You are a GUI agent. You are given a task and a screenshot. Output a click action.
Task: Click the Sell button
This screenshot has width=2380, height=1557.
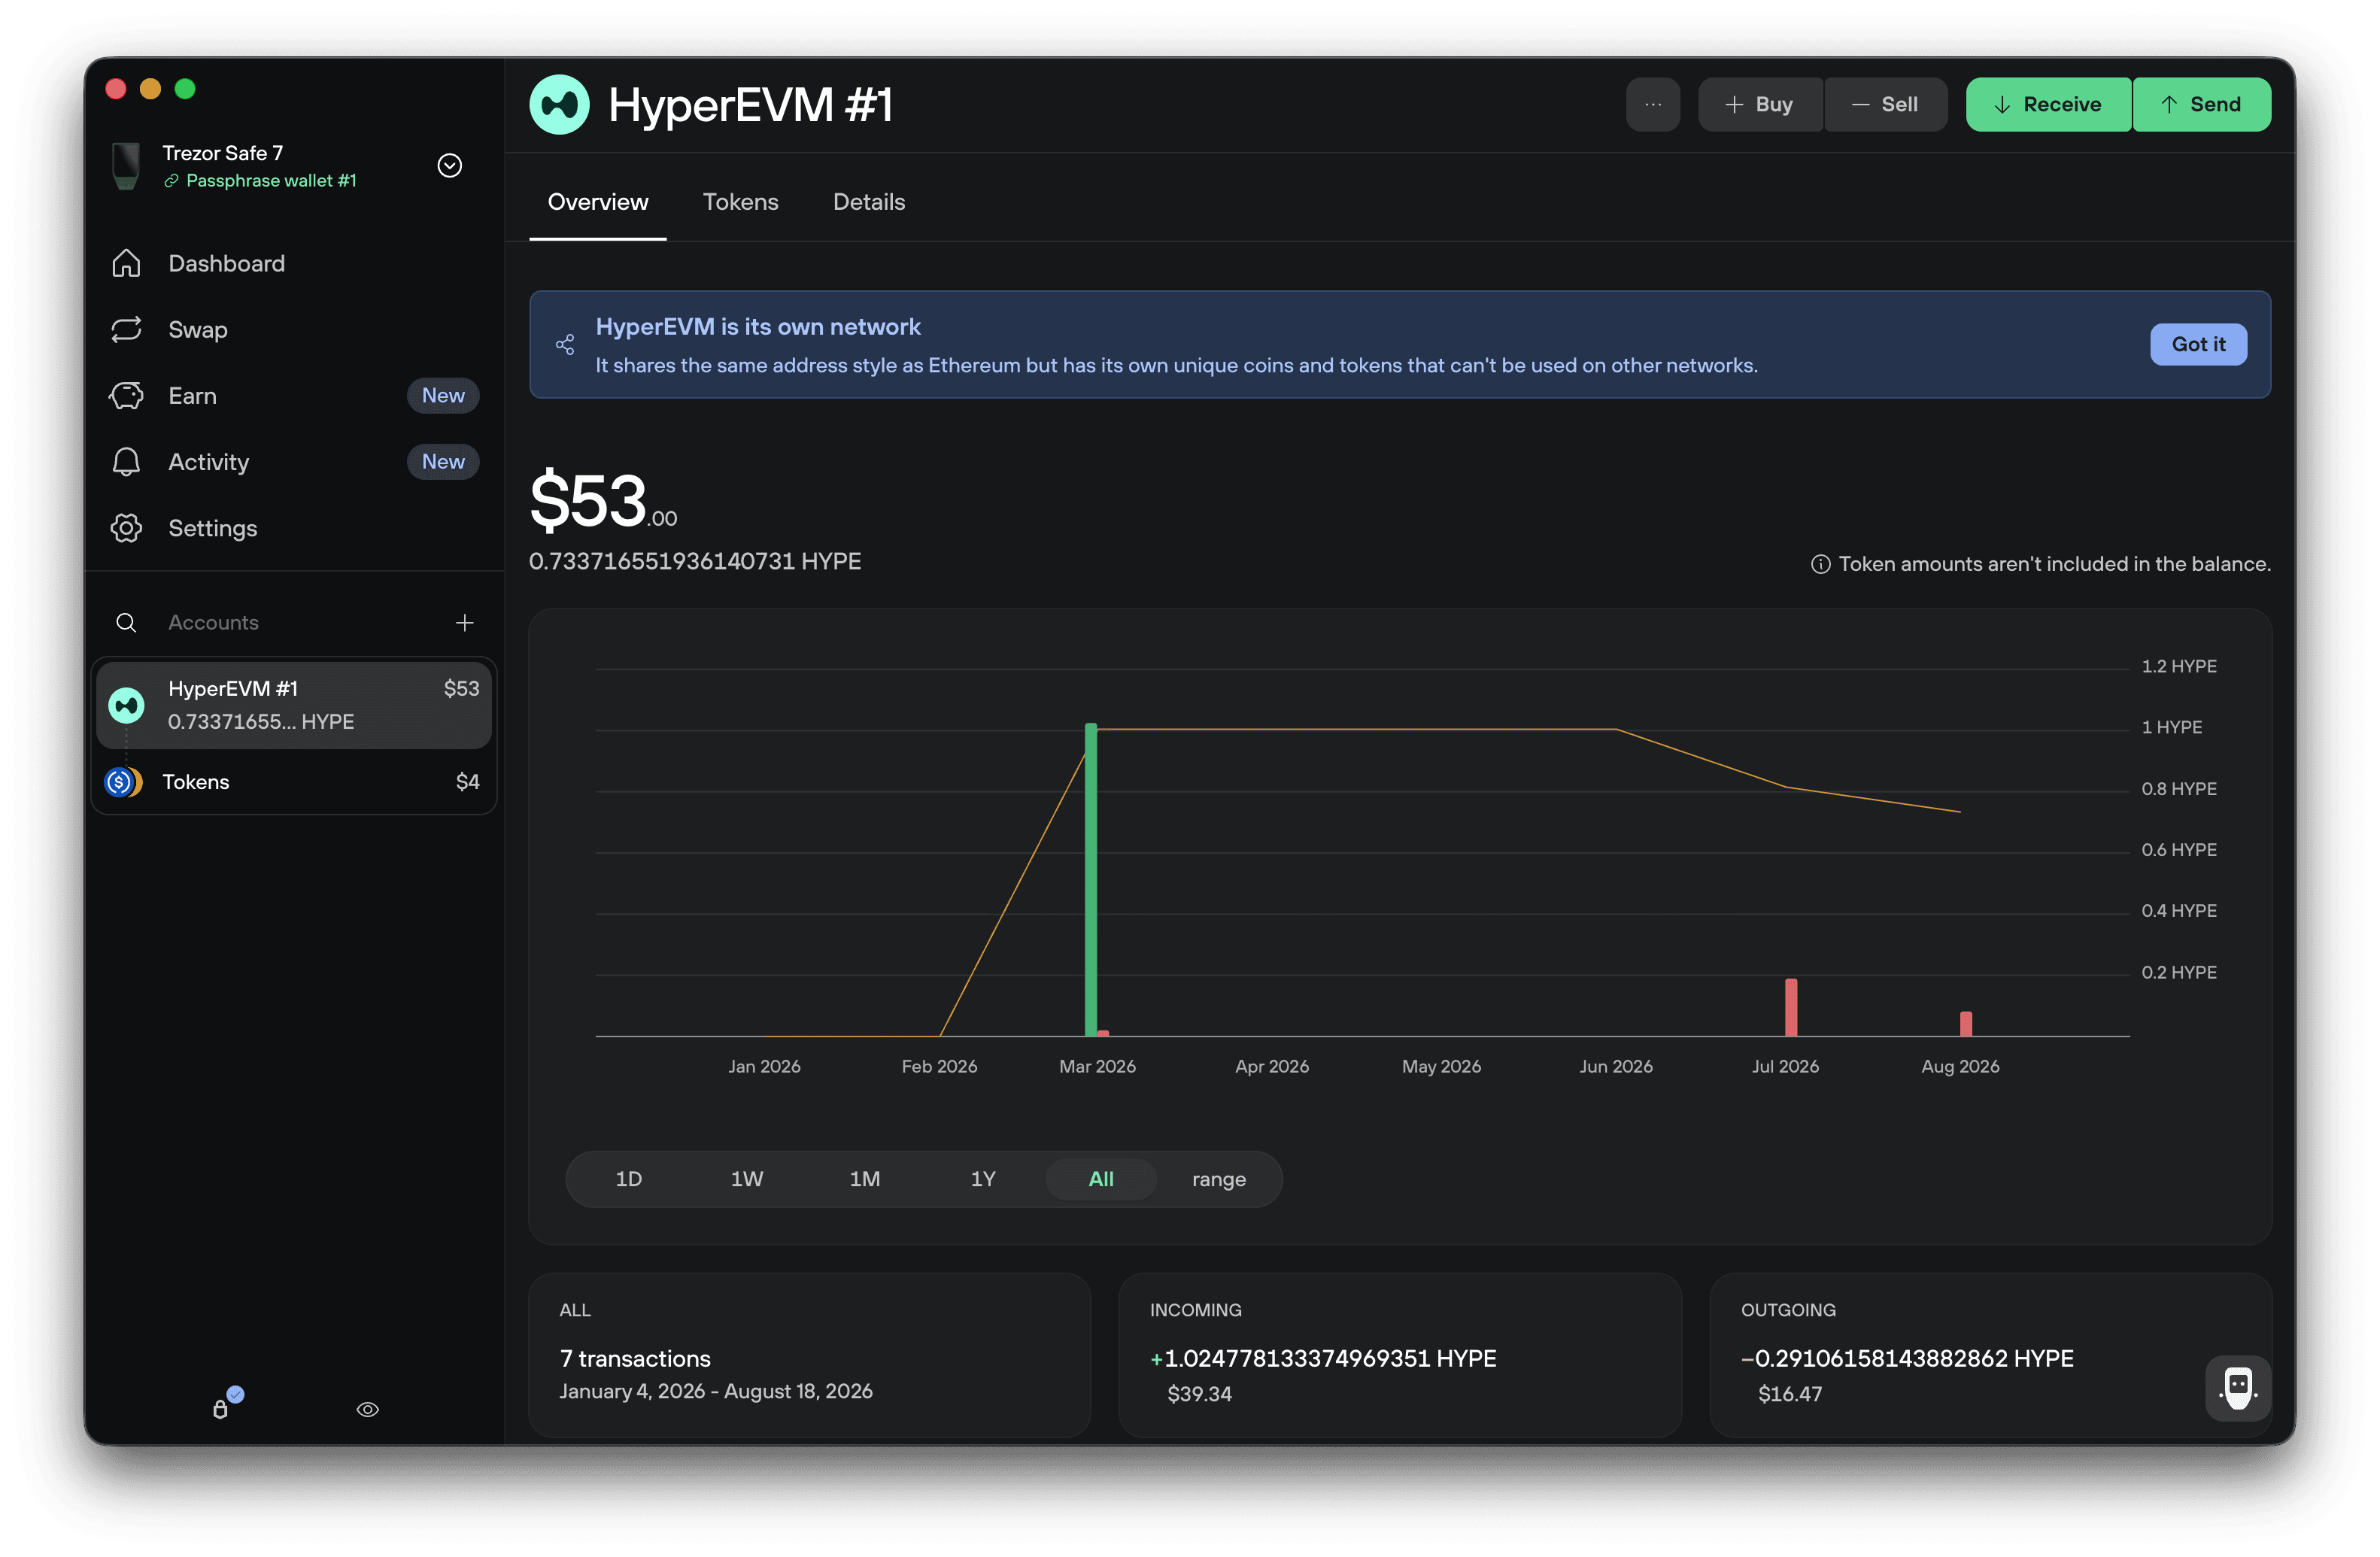click(x=1885, y=104)
